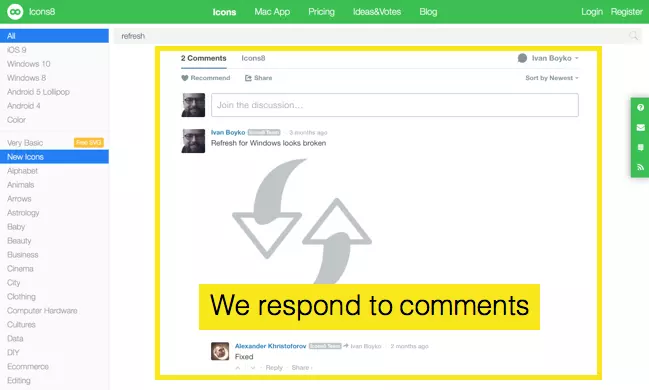The height and width of the screenshot is (390, 649).
Task: Open Ideas&Votes page
Action: coord(377,12)
